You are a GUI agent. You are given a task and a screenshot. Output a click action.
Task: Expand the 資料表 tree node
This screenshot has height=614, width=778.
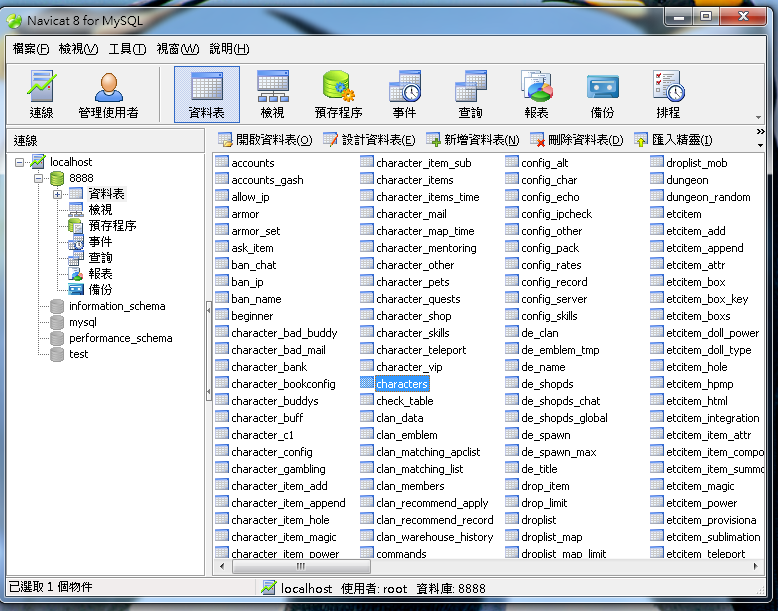coord(57,194)
